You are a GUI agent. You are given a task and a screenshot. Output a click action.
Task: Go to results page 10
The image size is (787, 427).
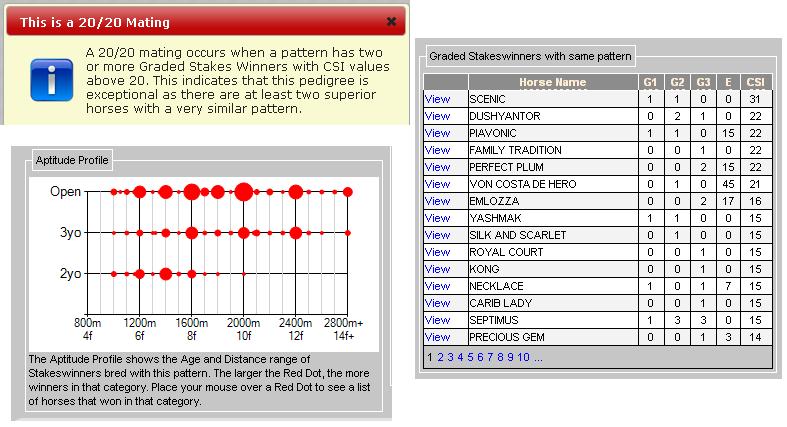523,357
